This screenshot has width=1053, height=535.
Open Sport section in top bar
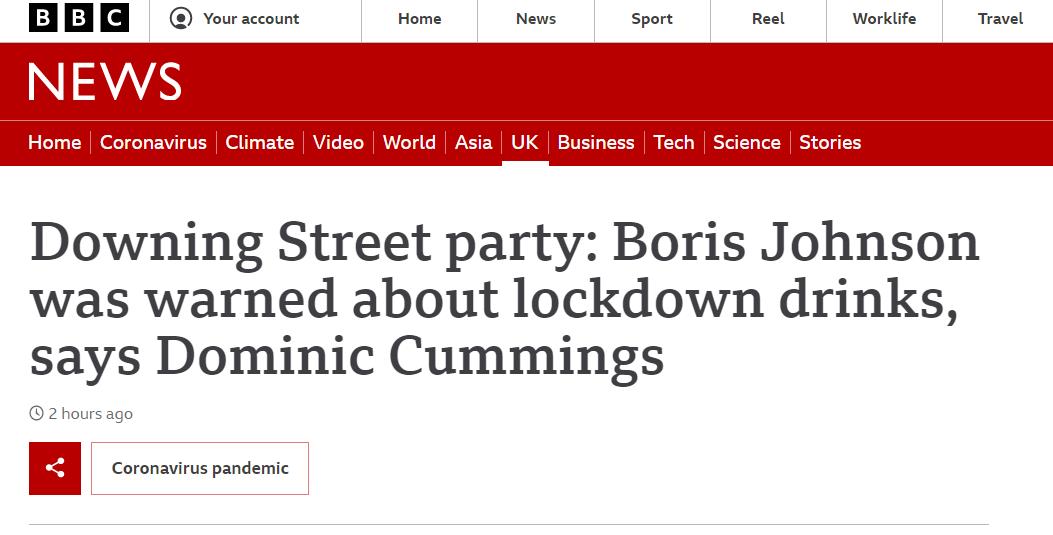(x=652, y=19)
